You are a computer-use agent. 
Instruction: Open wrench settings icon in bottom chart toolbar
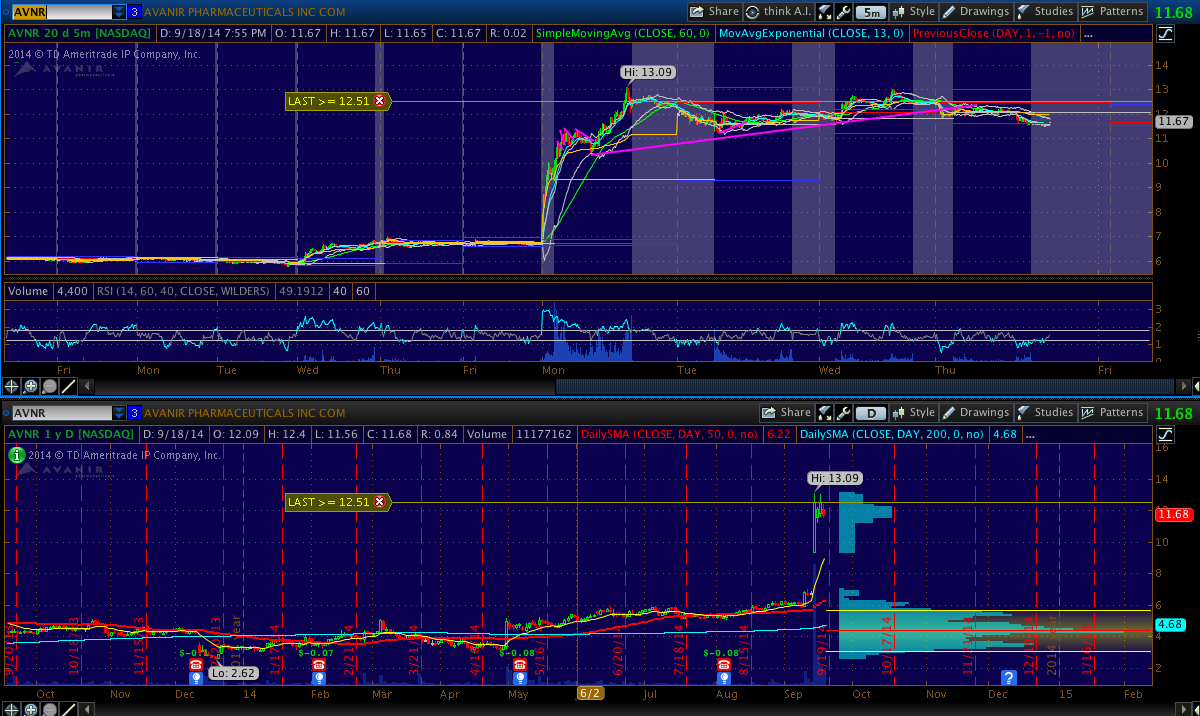844,412
